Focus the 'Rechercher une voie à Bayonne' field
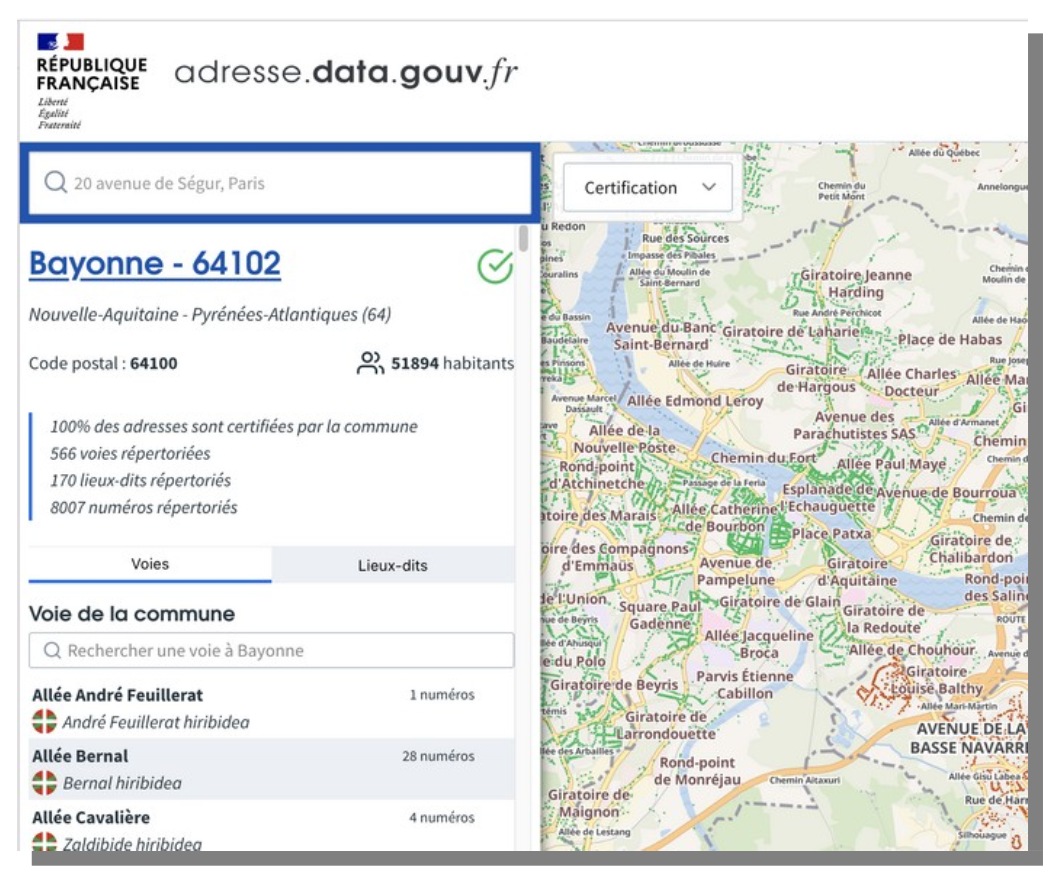The image size is (1064, 884). [x=271, y=650]
